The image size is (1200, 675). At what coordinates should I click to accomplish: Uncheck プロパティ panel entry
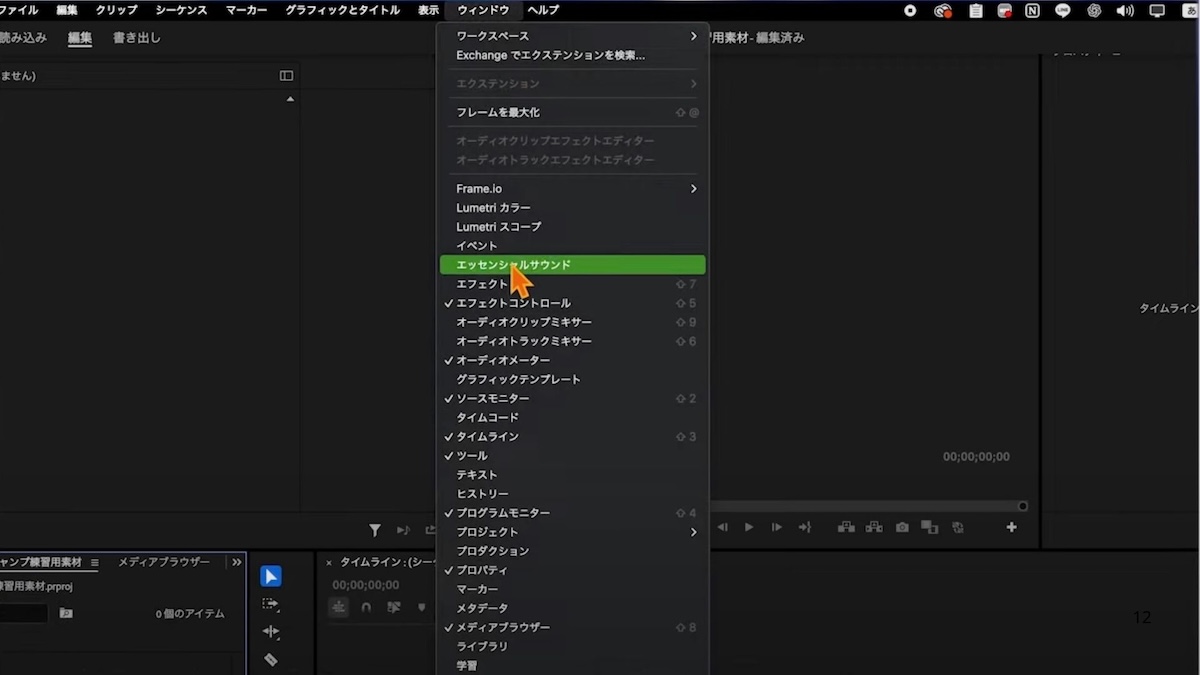[573, 570]
